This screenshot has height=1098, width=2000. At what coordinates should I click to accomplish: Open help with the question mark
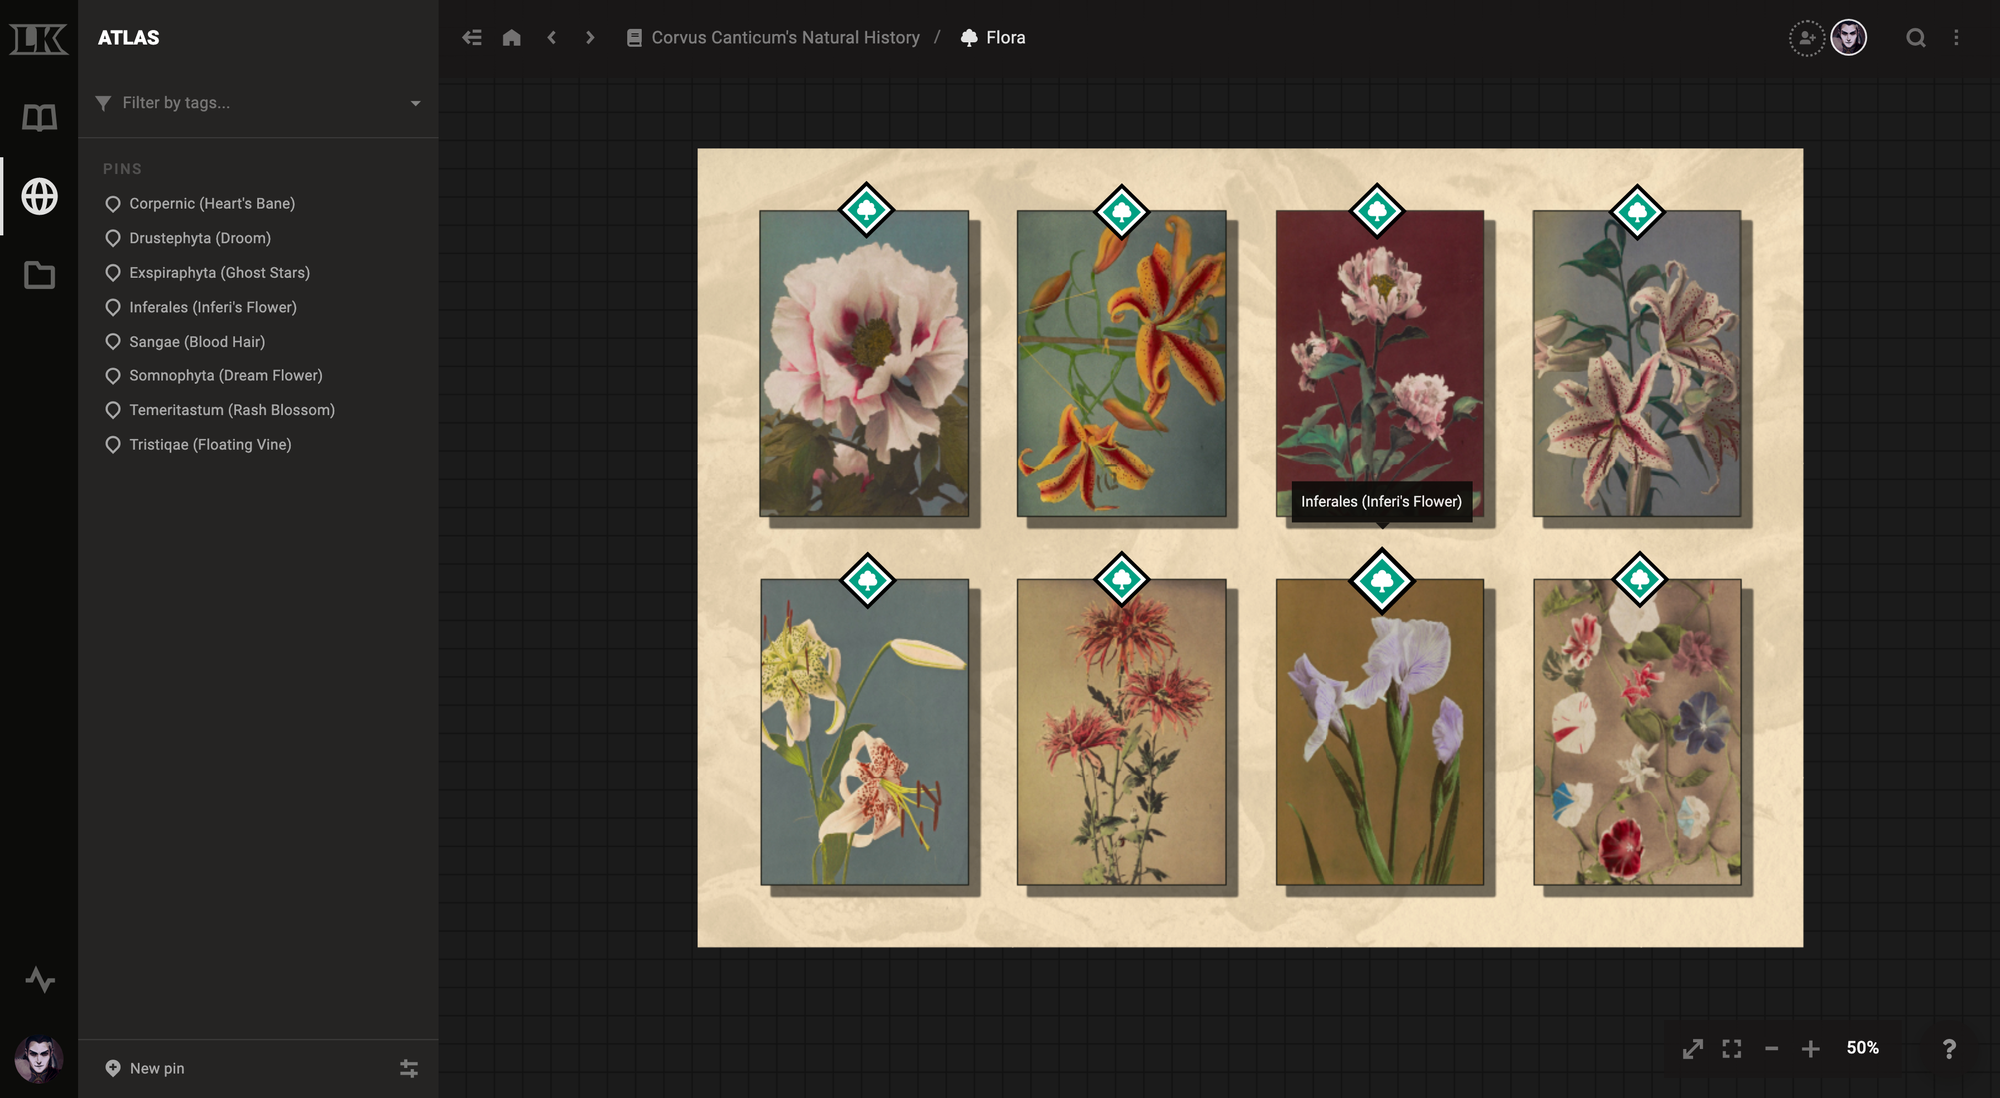coord(1949,1049)
